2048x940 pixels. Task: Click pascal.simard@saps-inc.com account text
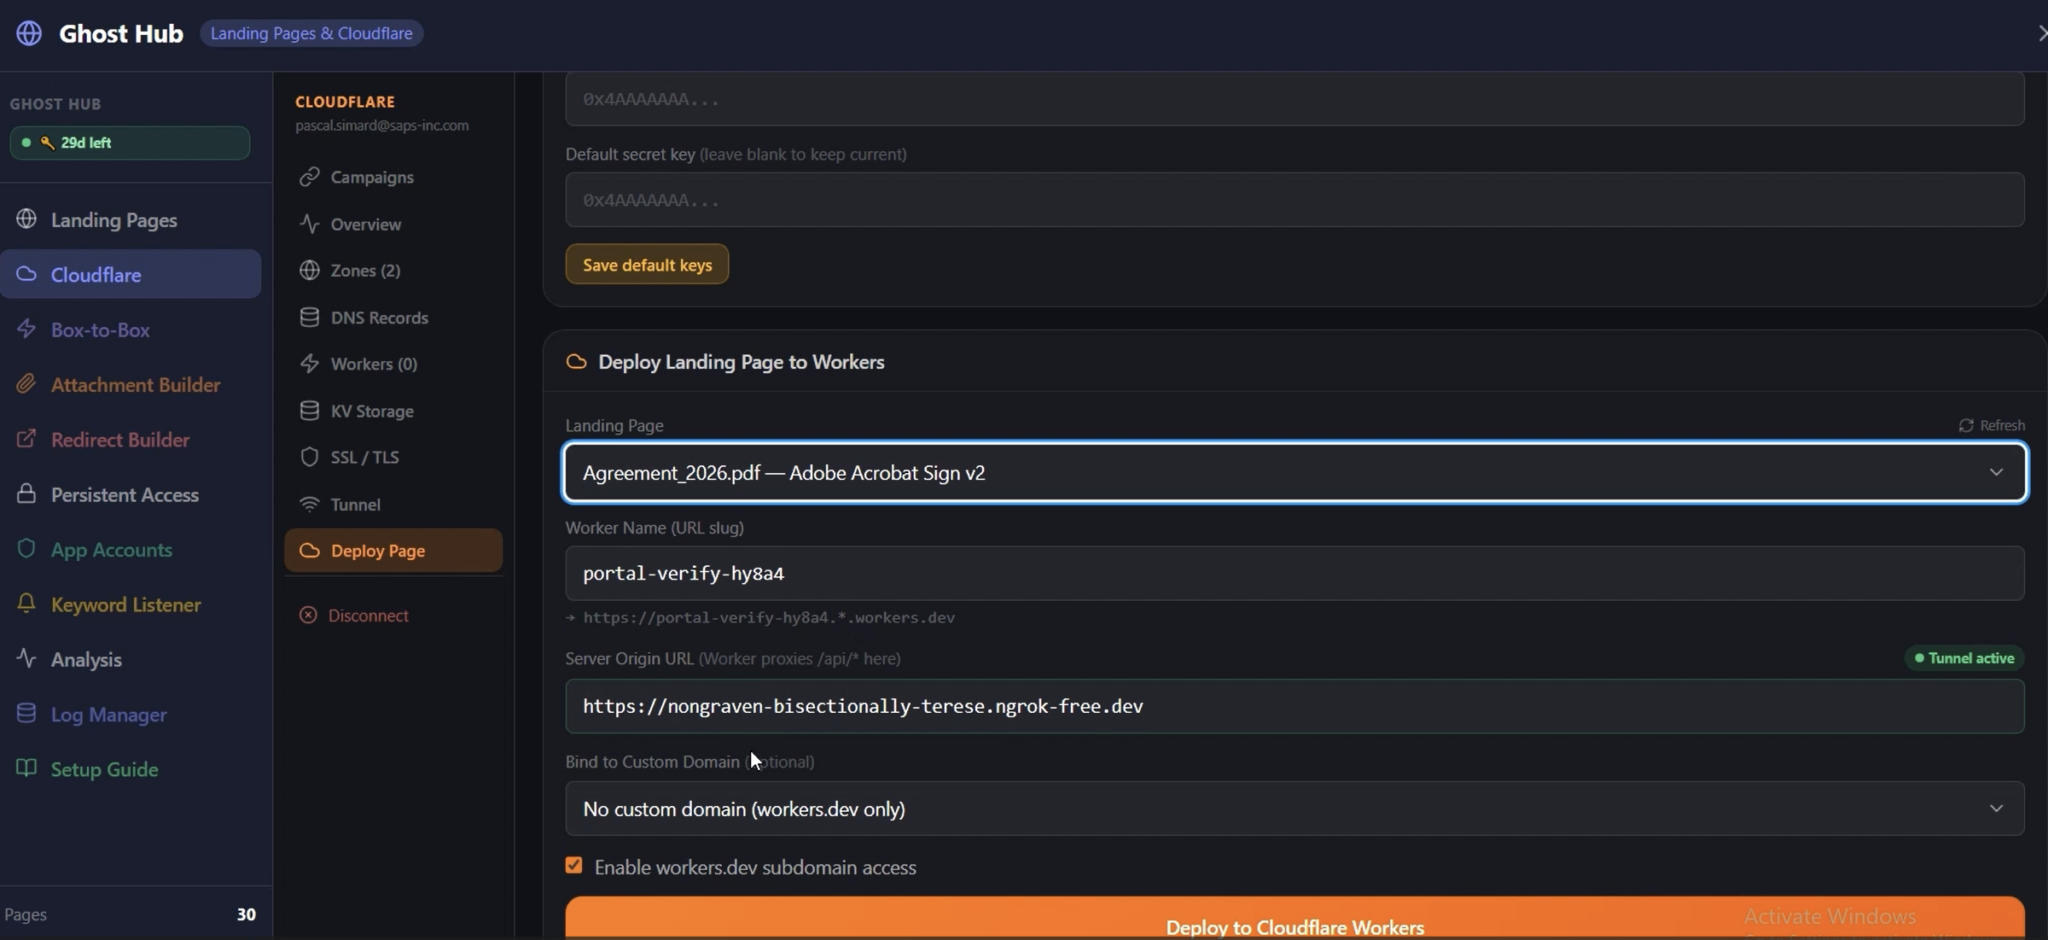pyautogui.click(x=382, y=126)
